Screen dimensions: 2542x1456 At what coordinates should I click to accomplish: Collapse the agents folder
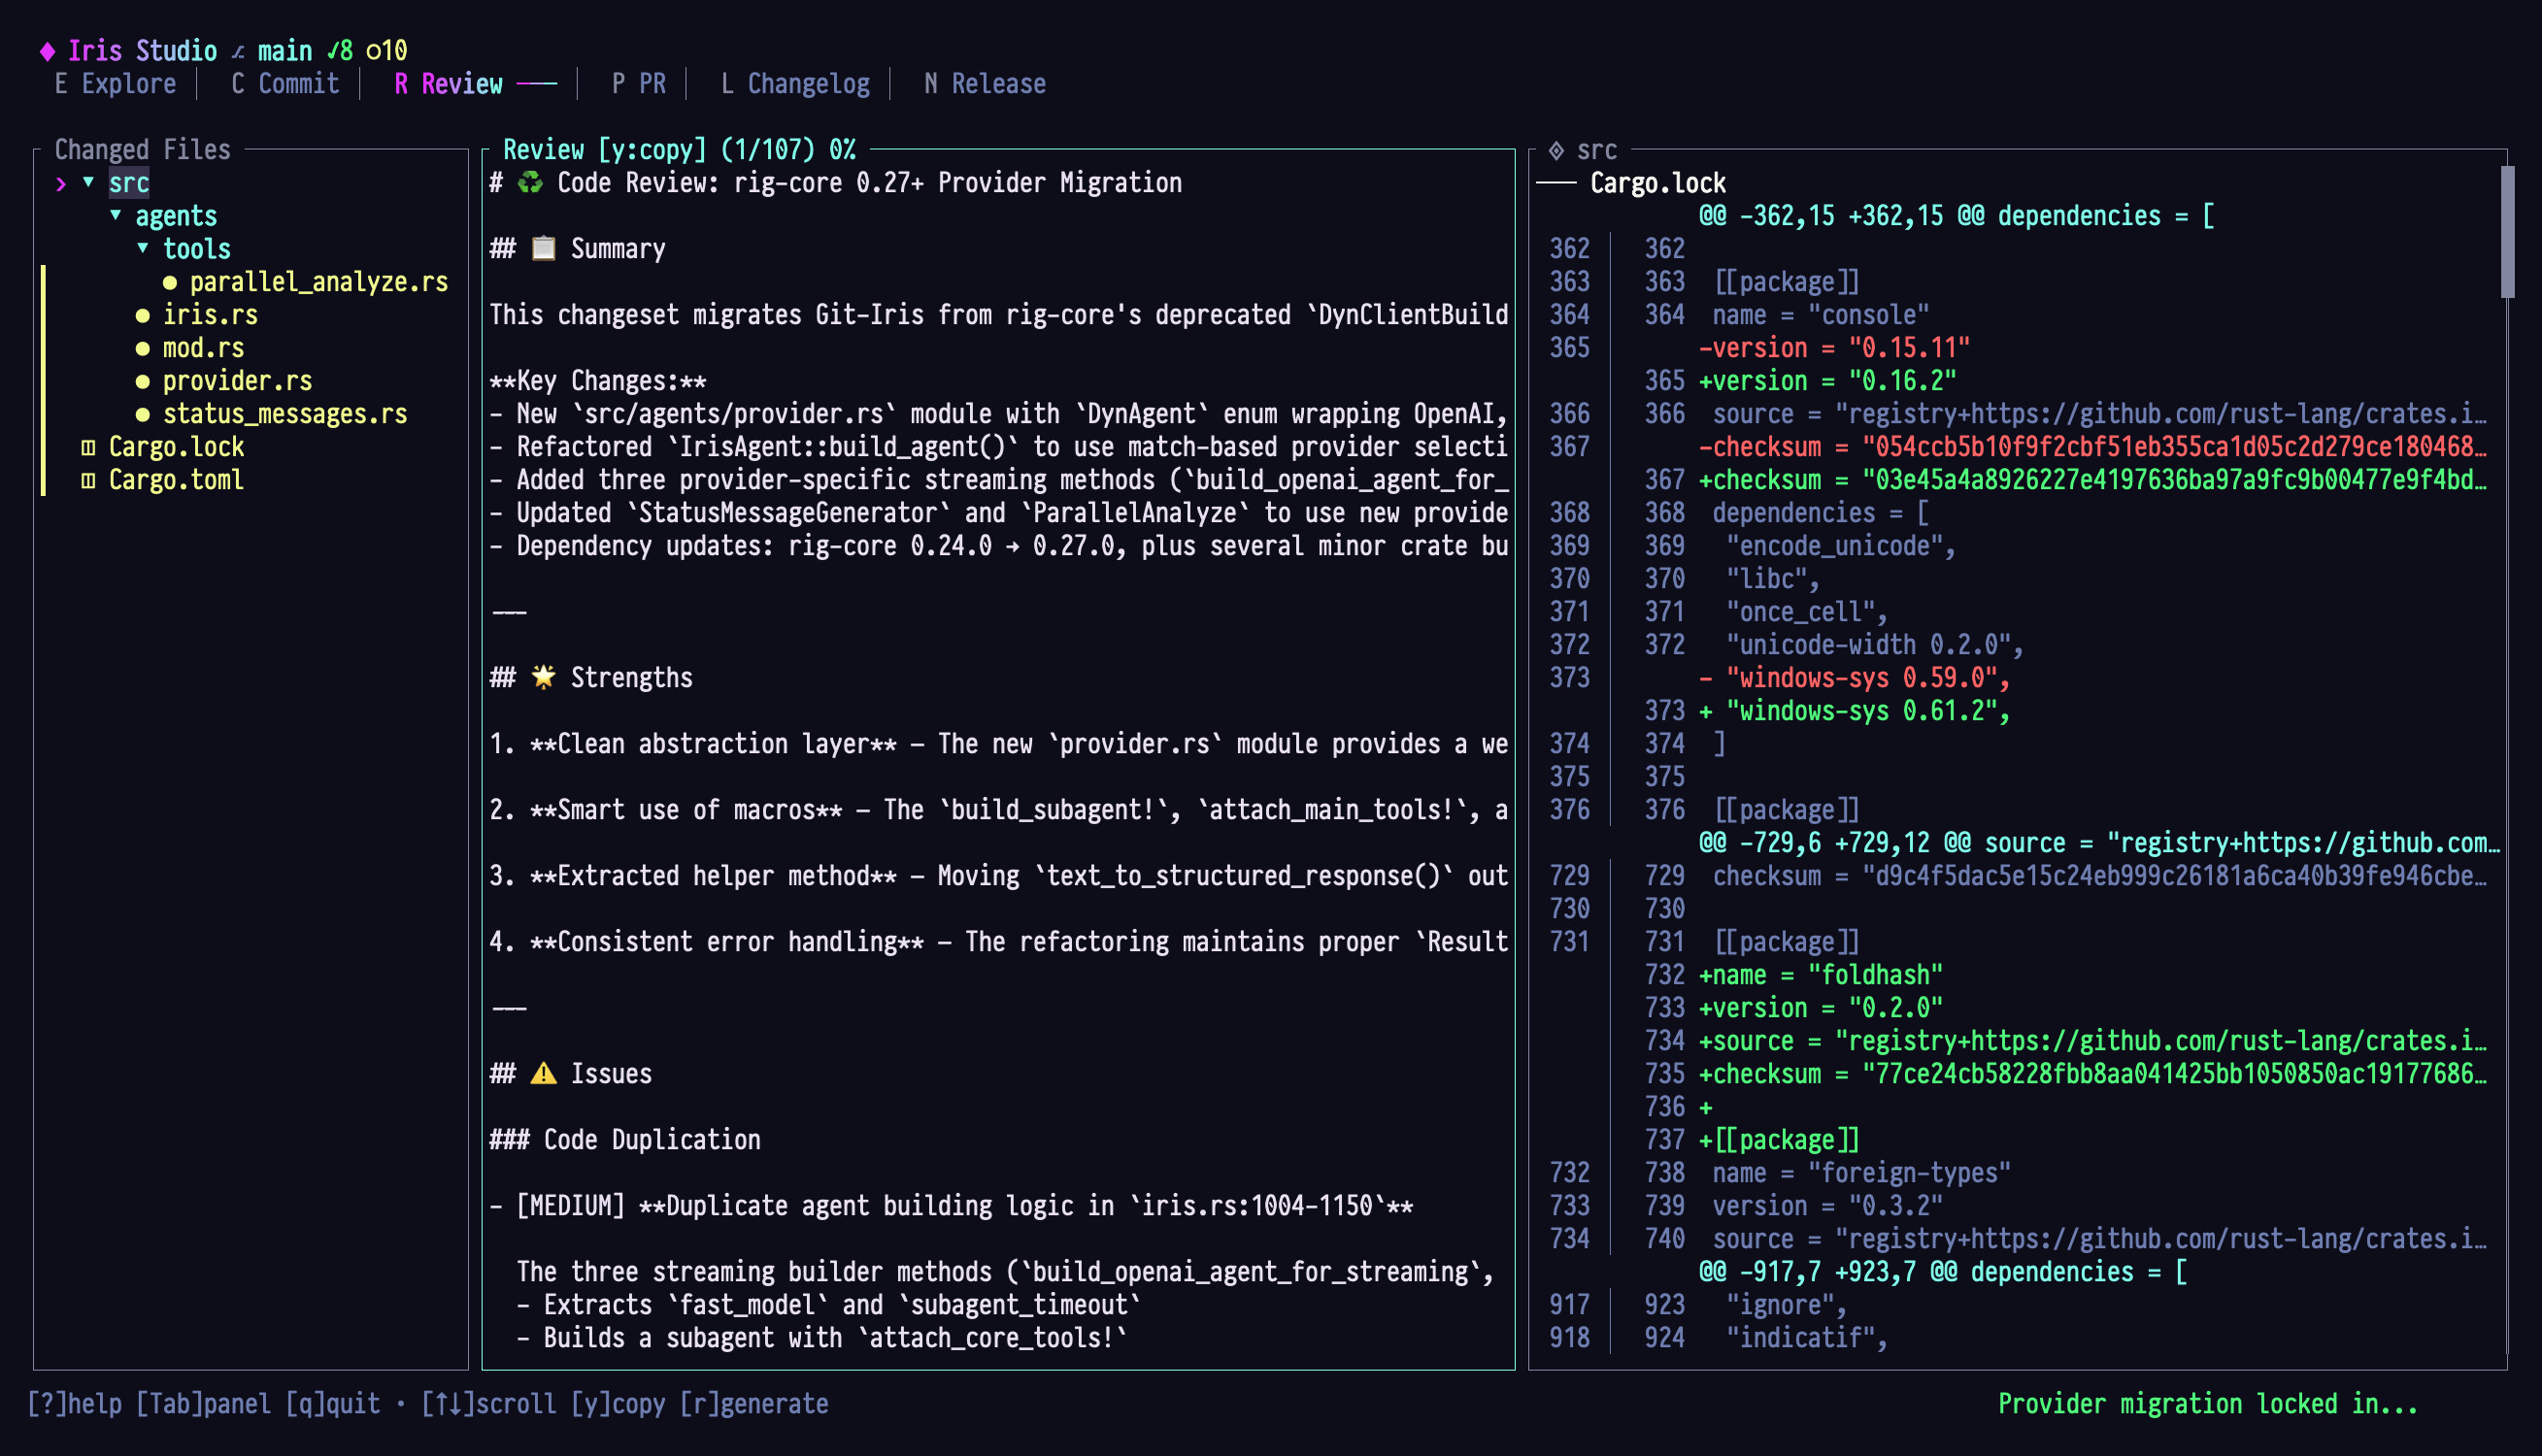point(116,215)
